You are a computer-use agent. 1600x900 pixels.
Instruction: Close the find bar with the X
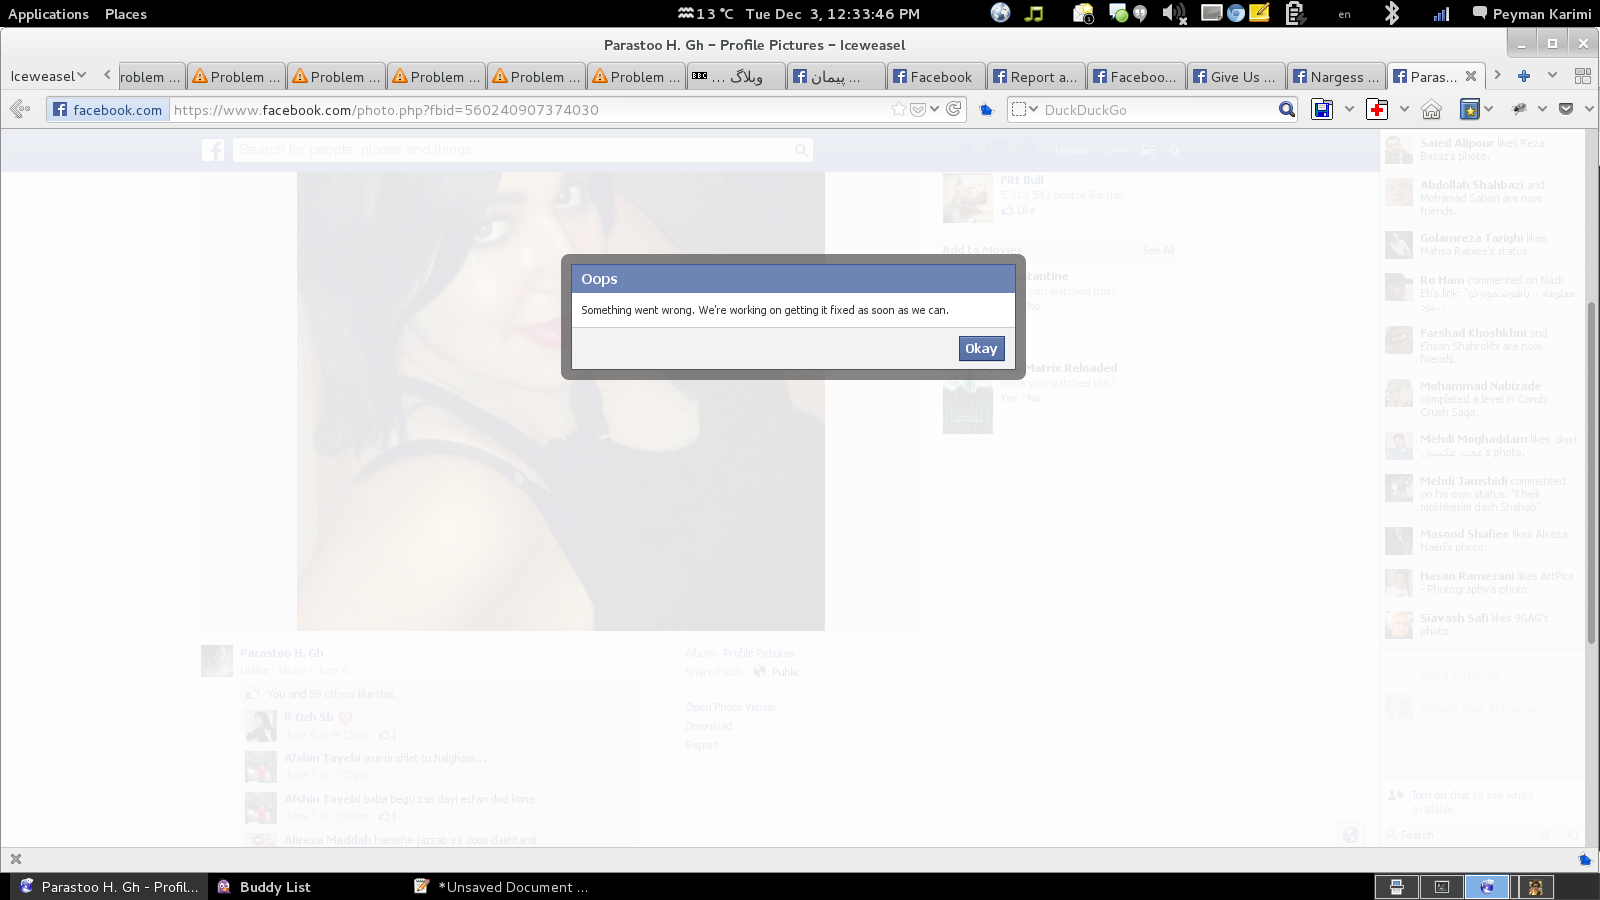pos(16,859)
